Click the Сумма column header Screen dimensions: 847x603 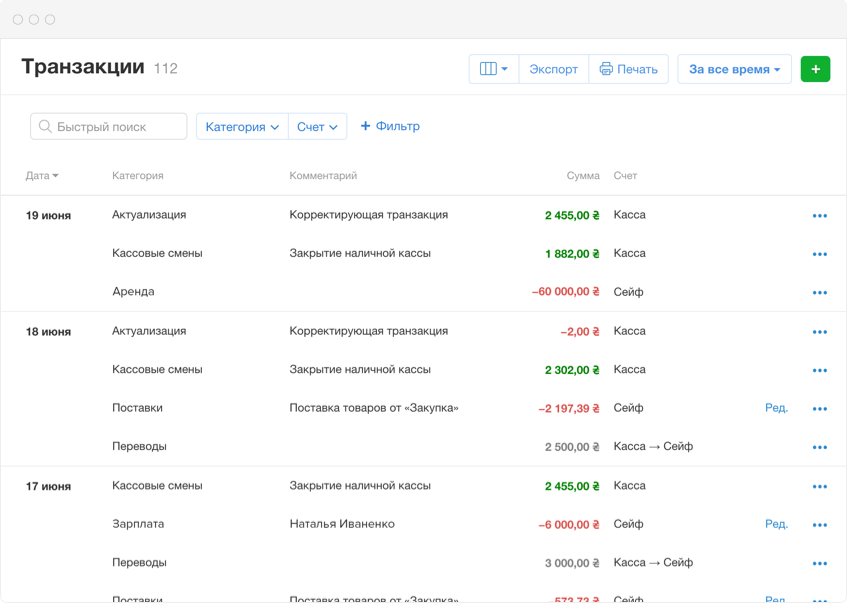[583, 176]
